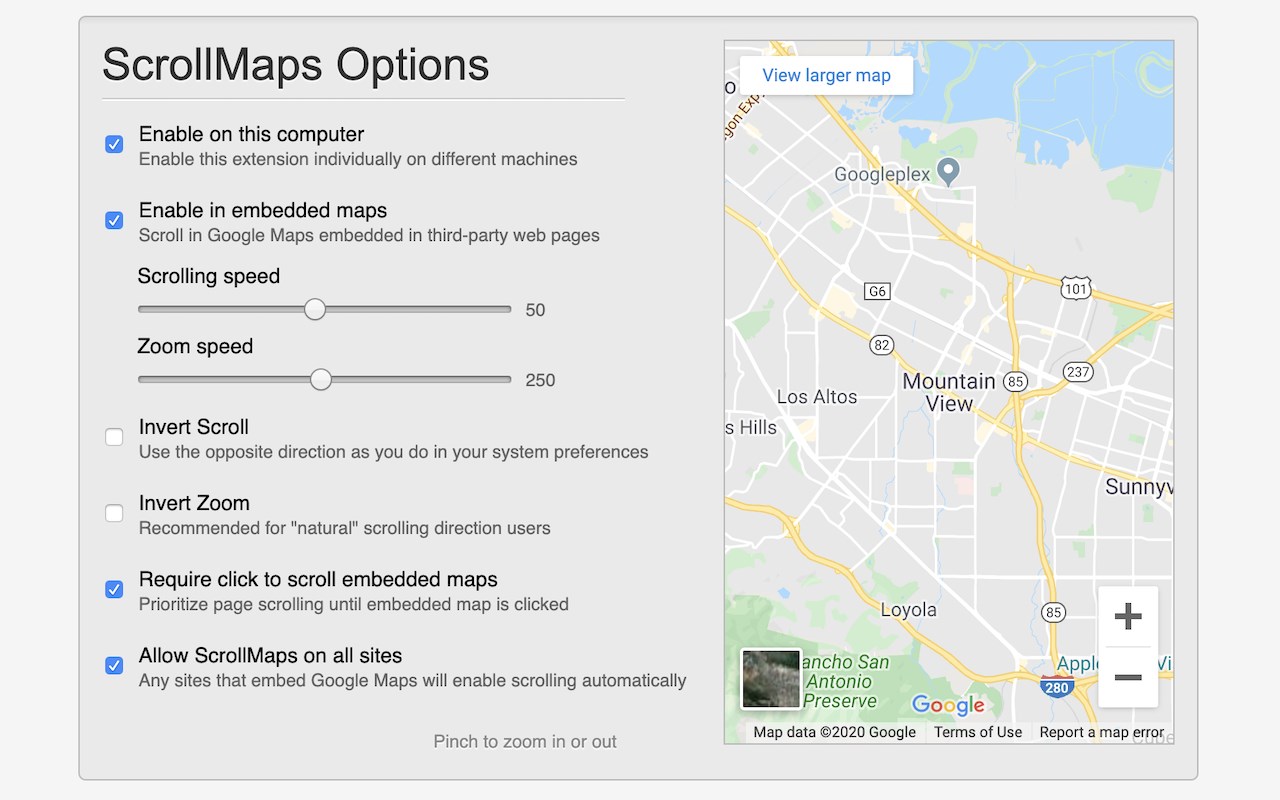Open the View larger map link
The image size is (1280, 800).
point(826,75)
